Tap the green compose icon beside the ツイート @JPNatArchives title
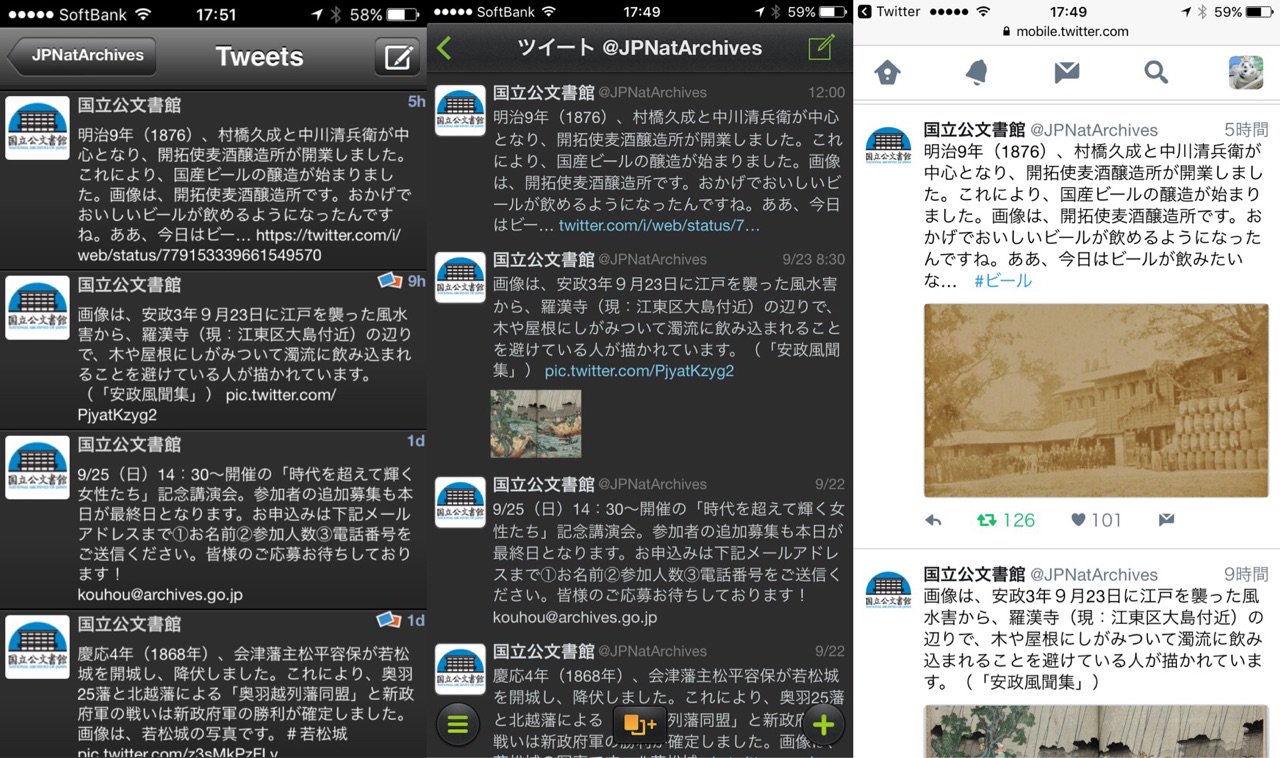The width and height of the screenshot is (1280, 758). click(821, 47)
